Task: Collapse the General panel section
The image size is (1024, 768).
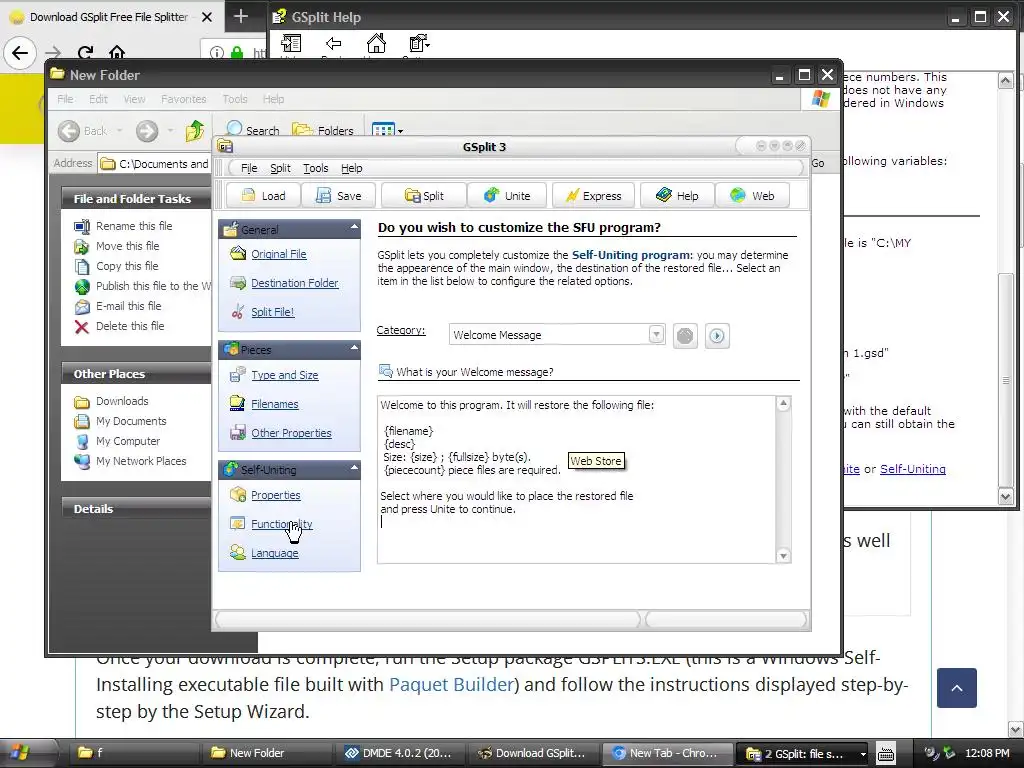Action: pos(354,227)
